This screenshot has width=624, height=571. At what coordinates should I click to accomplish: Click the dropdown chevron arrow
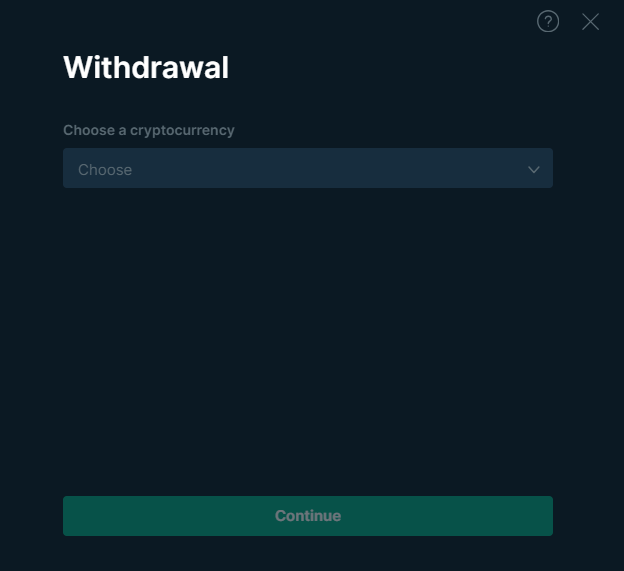tap(534, 169)
